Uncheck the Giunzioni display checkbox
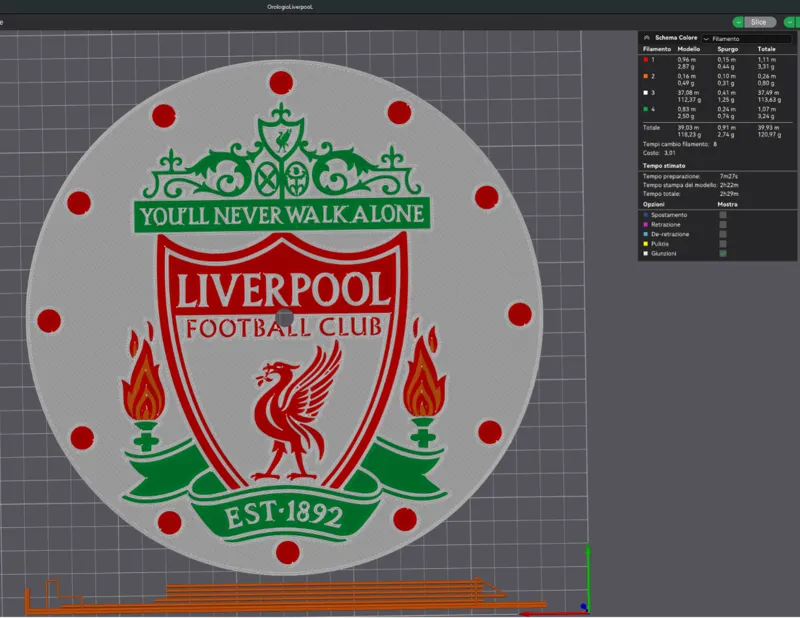Viewport: 800px width, 618px height. (723, 253)
